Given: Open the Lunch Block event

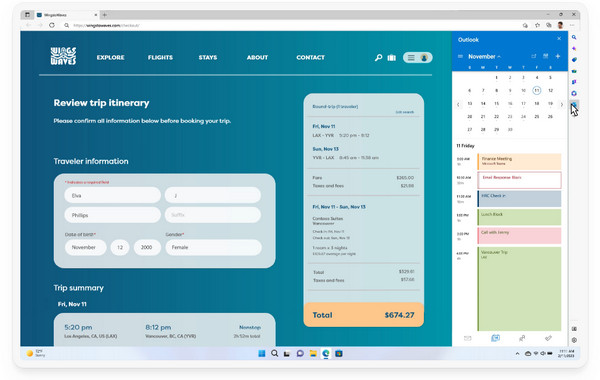Looking at the screenshot, I should (x=519, y=217).
